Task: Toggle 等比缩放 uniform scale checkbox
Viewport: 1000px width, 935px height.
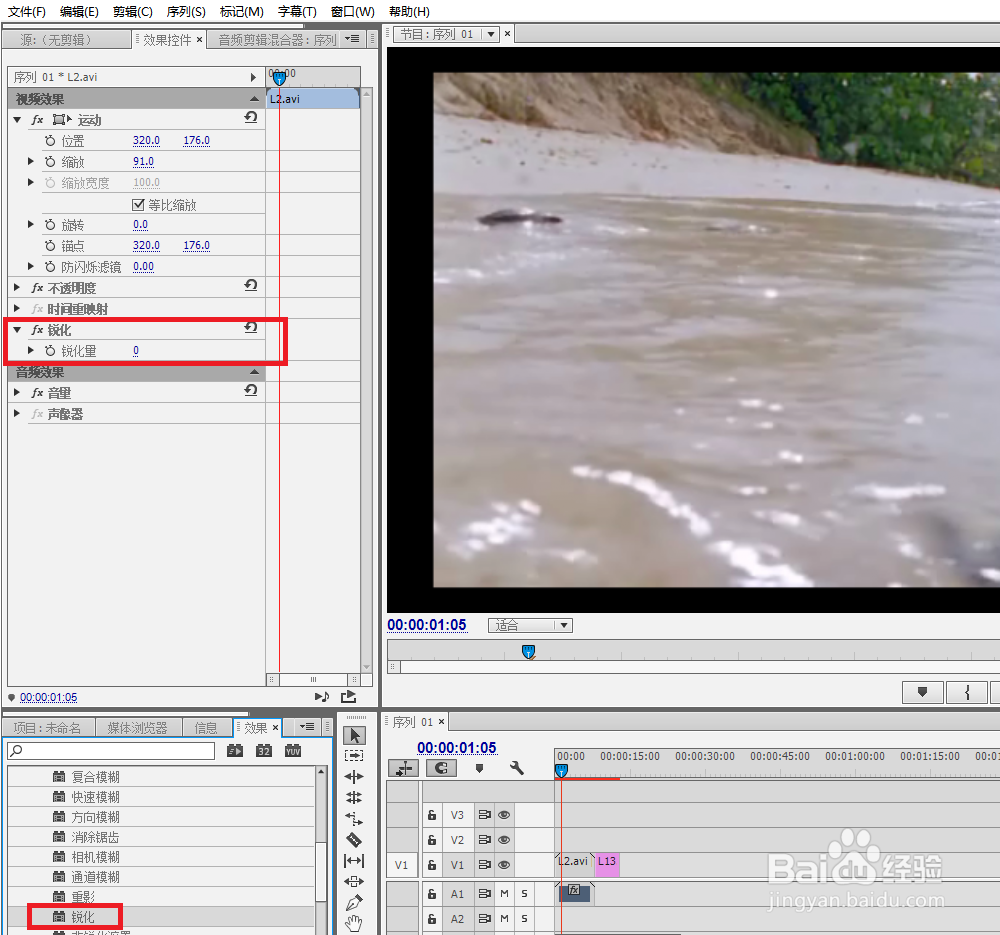Action: tap(138, 205)
